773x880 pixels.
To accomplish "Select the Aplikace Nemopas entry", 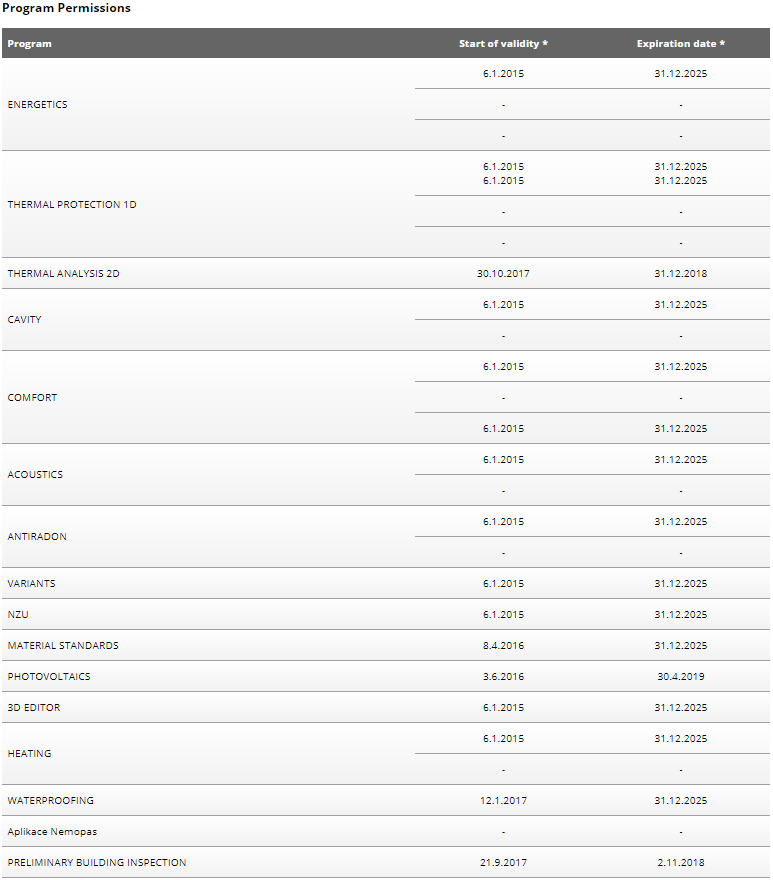I will tap(52, 832).
